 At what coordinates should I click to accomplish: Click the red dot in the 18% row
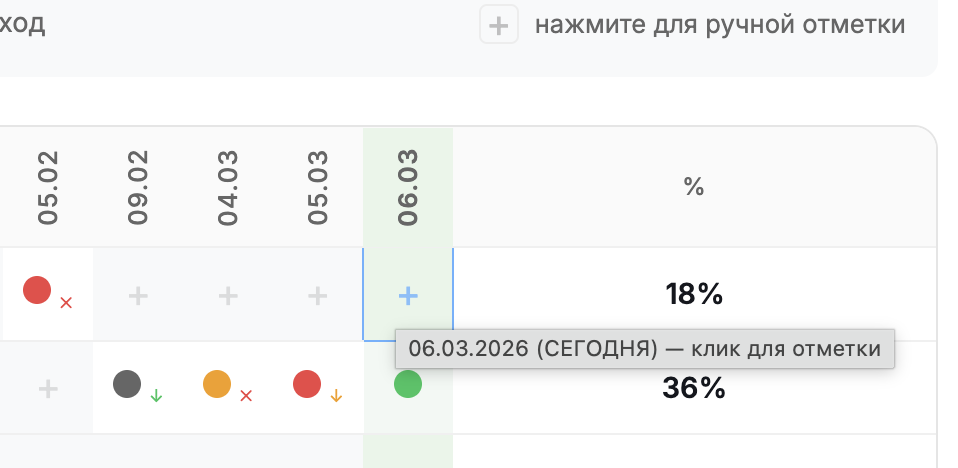37,291
